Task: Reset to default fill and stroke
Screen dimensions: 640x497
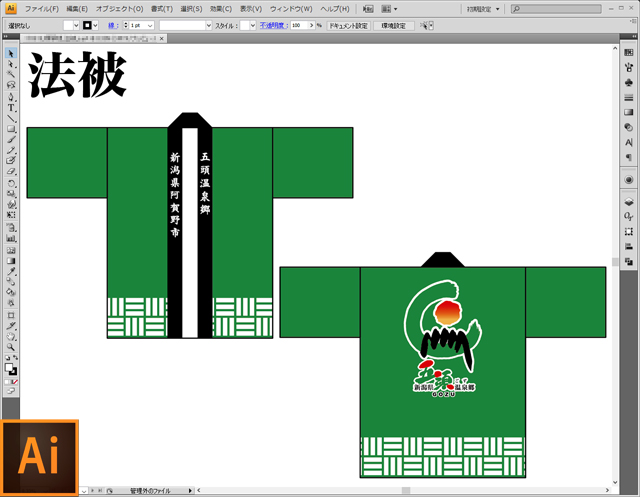Action: click(7, 357)
